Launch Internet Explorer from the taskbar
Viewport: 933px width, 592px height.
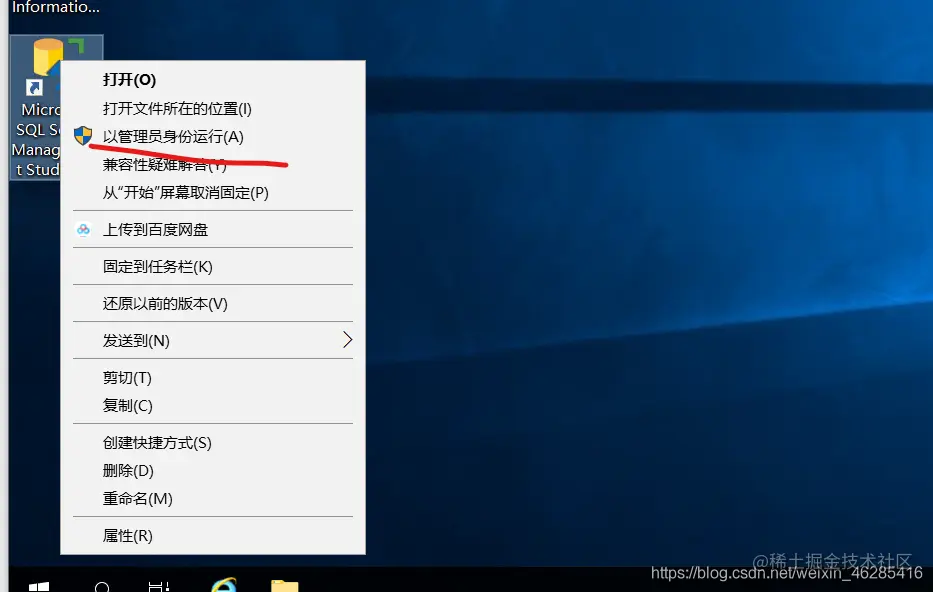pyautogui.click(x=223, y=583)
